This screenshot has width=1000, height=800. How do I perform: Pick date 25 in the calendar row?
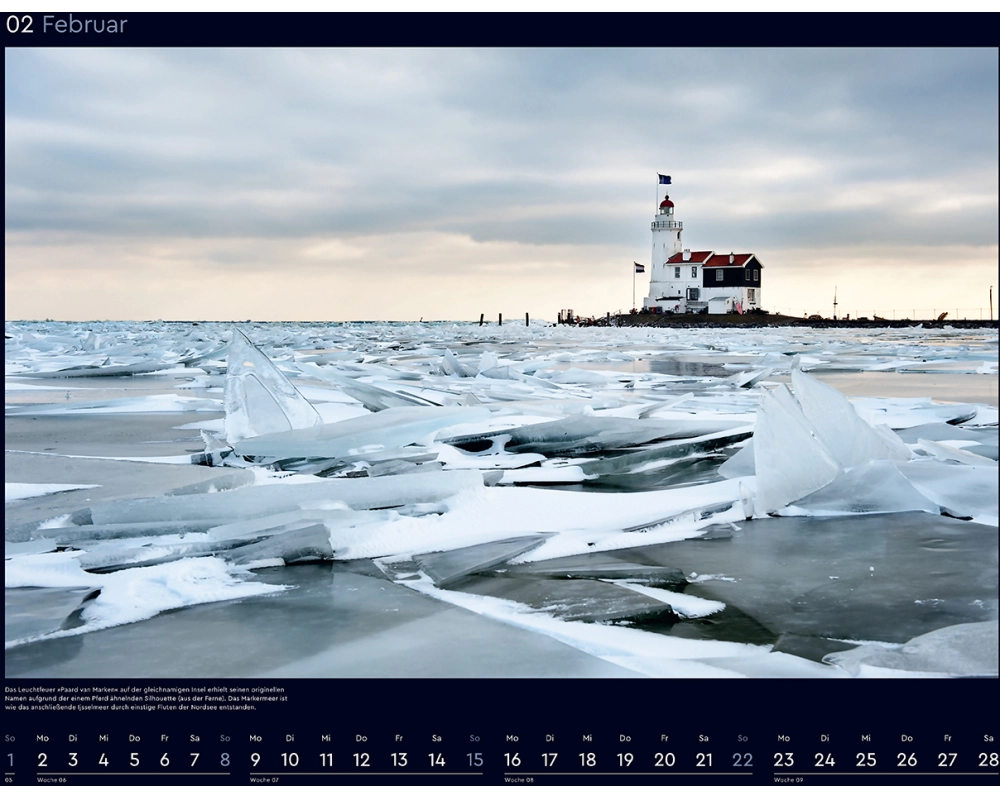866,760
